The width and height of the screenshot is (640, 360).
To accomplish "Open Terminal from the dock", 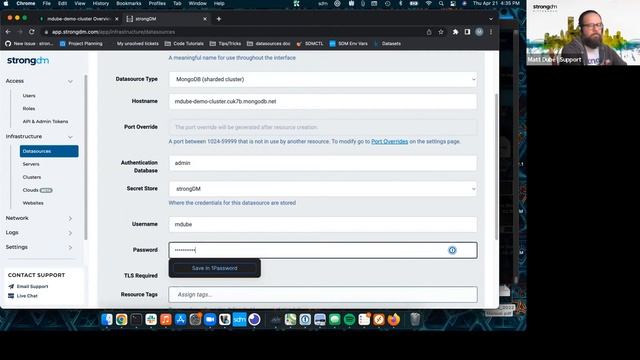I will click(x=136, y=319).
